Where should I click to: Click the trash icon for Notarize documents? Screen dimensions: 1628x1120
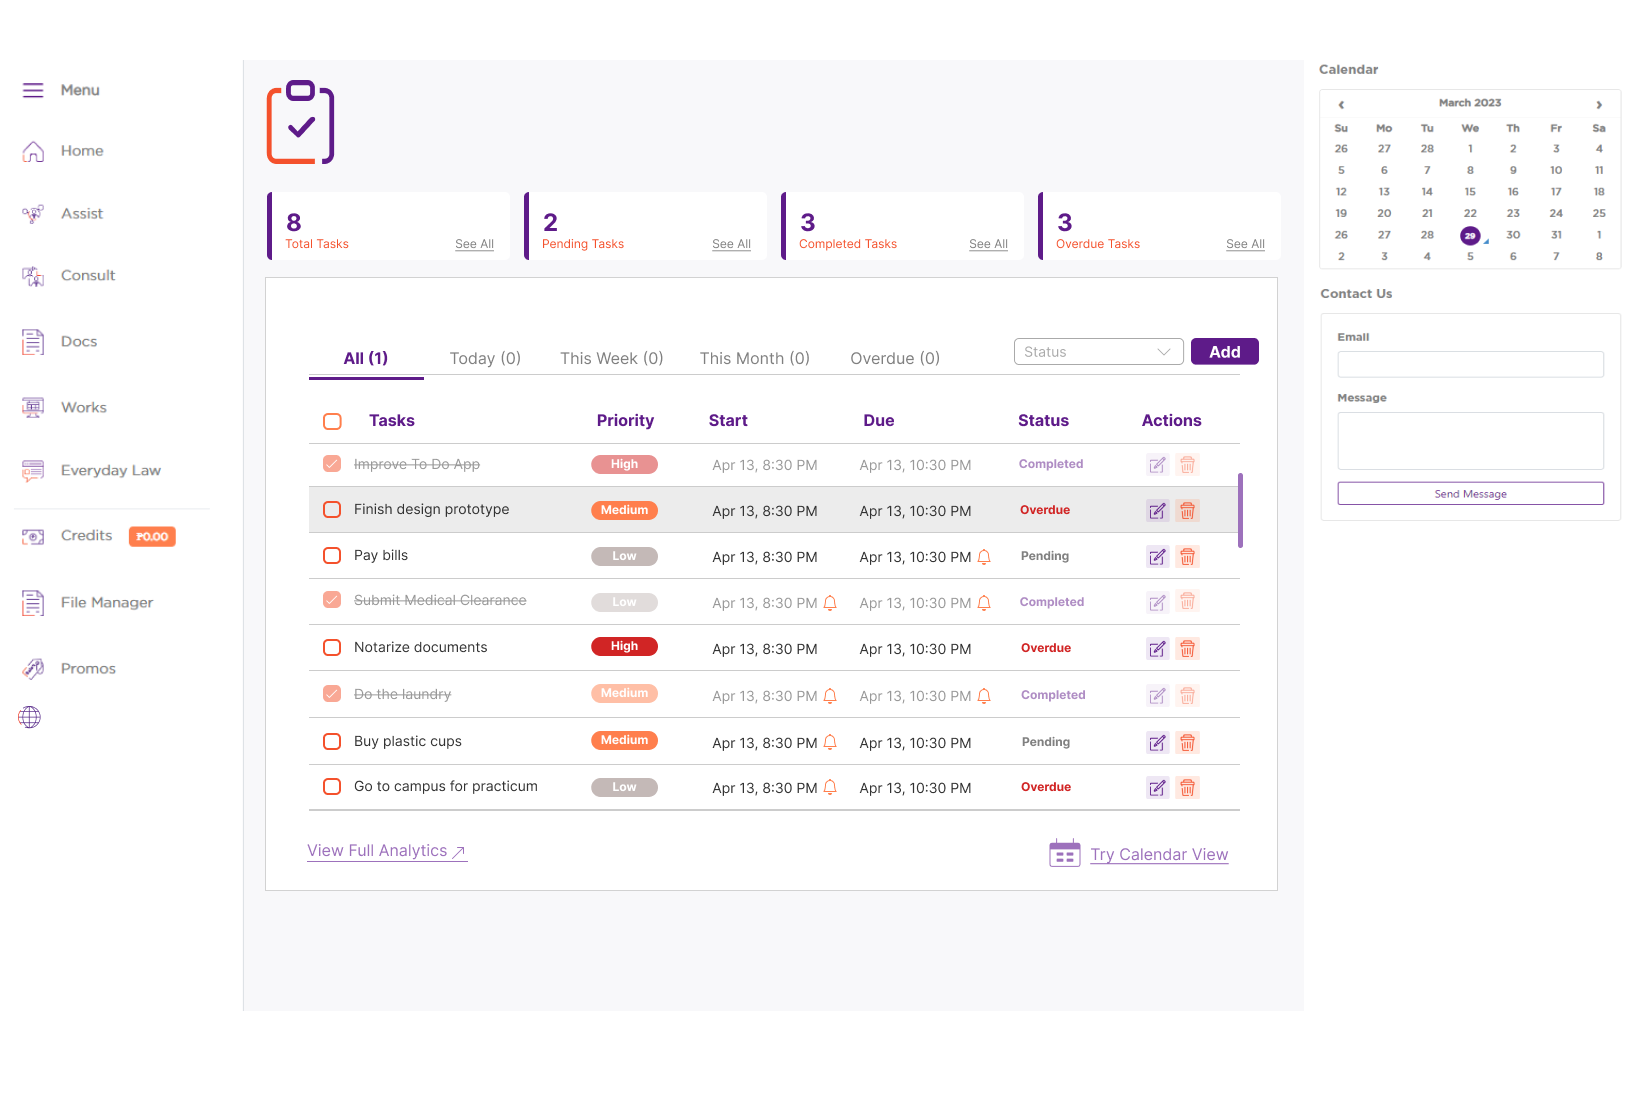click(1187, 649)
